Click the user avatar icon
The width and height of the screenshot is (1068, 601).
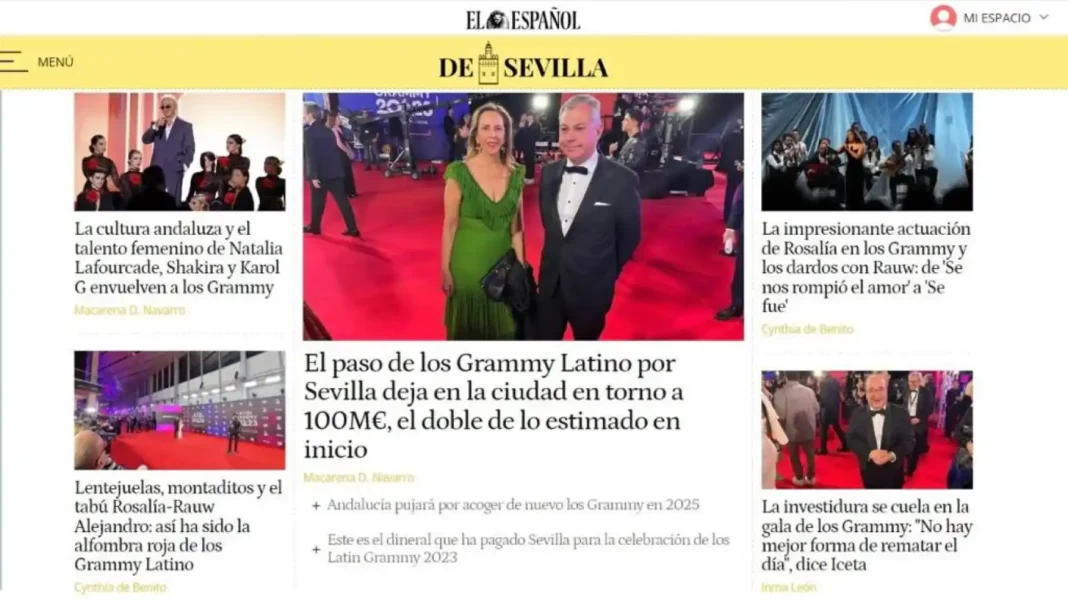click(x=943, y=18)
